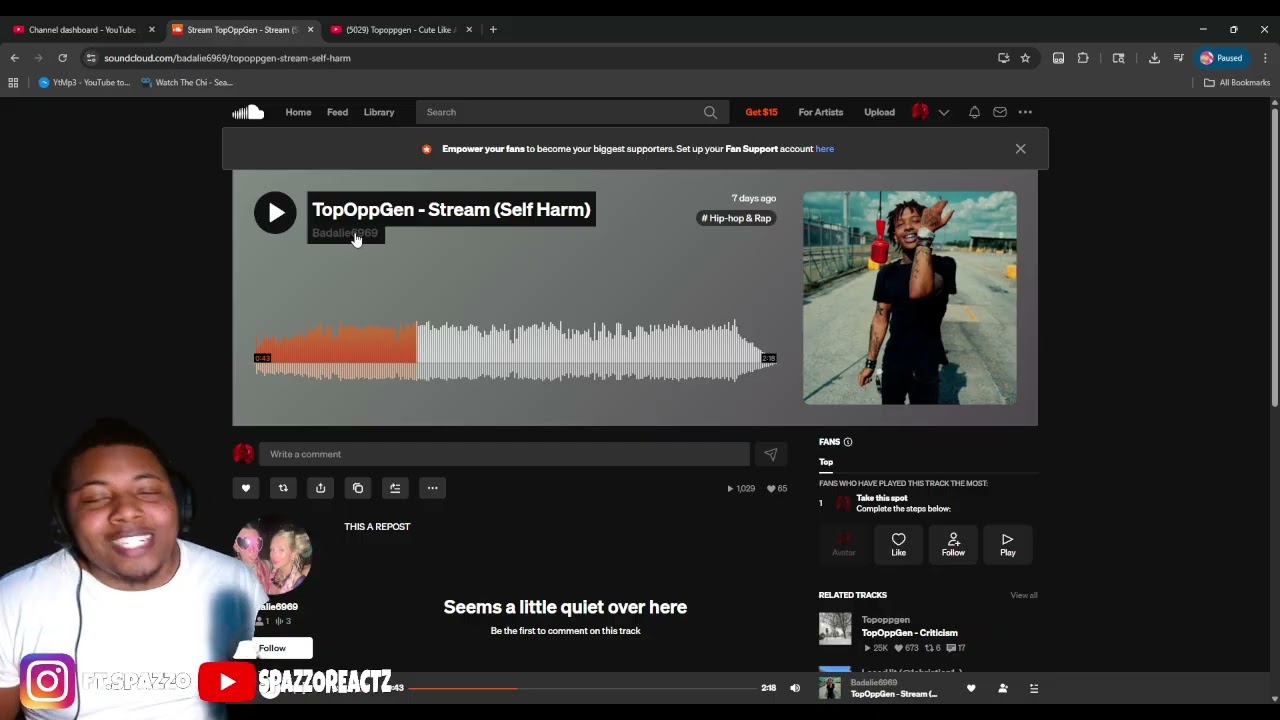Viewport: 1280px width, 720px height.
Task: Expand the profile menu chevron
Action: coord(943,112)
